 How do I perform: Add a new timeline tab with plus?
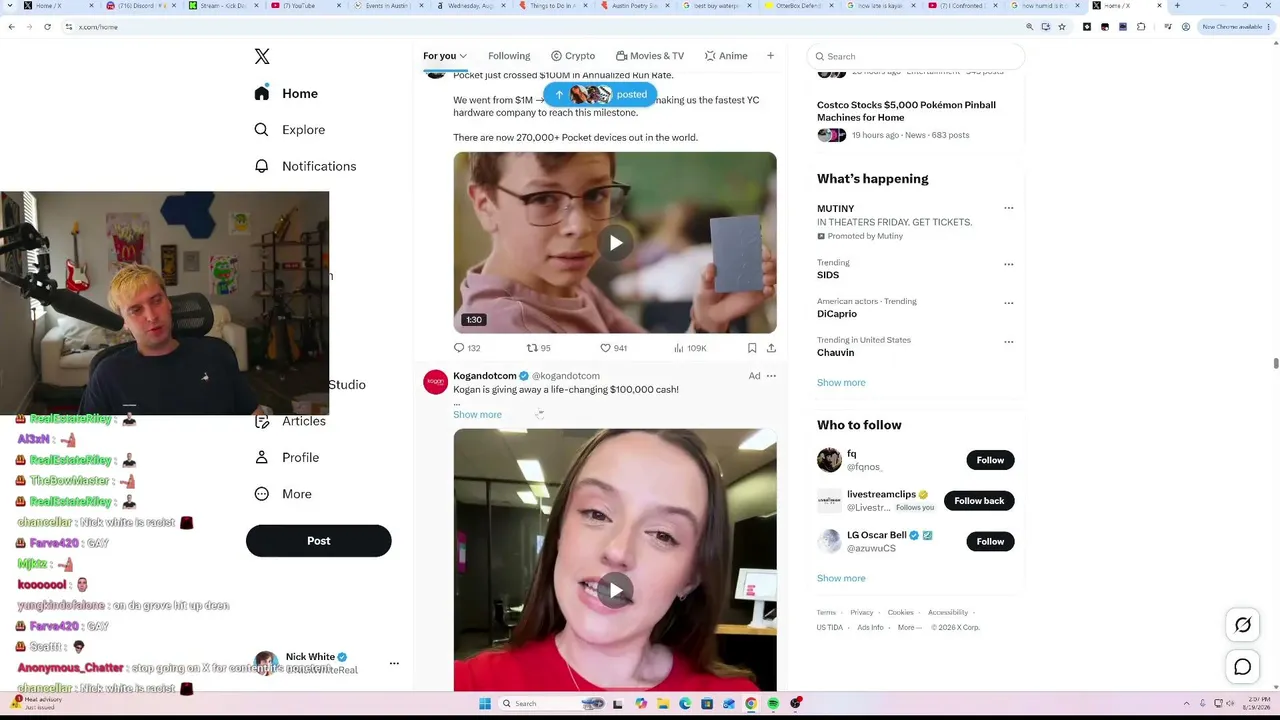(x=770, y=56)
